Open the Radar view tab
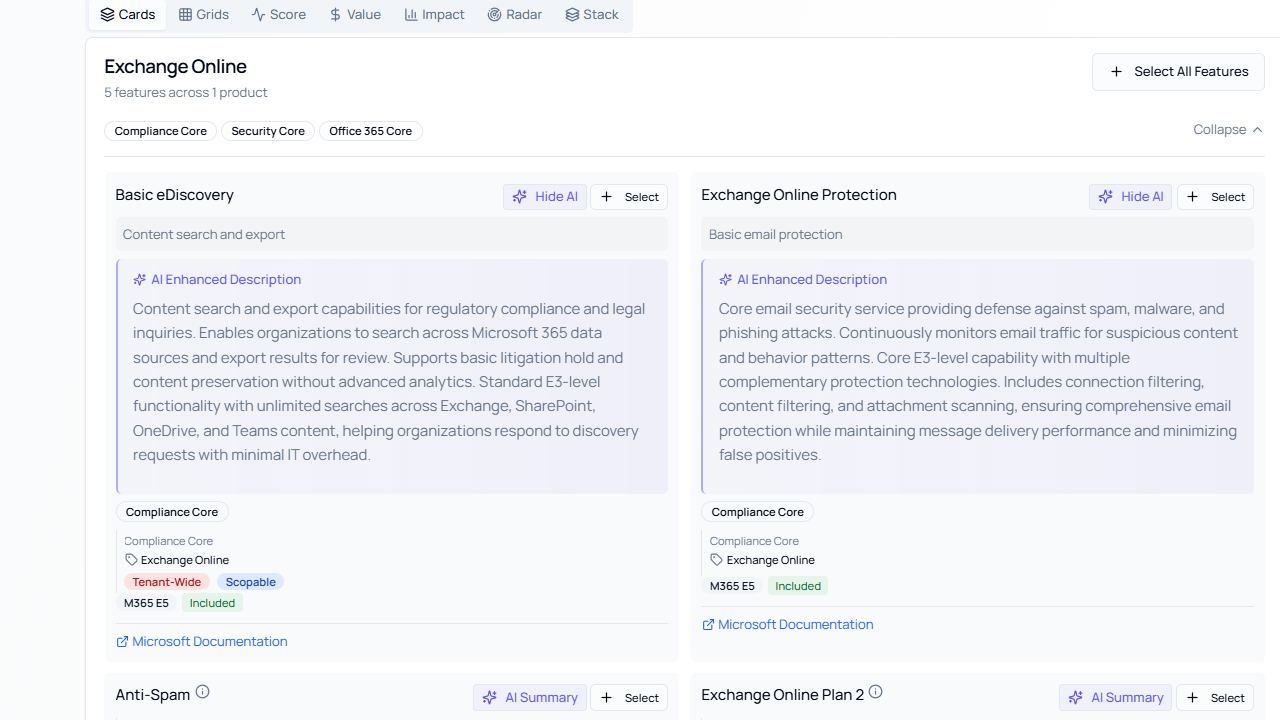This screenshot has width=1280, height=720. pos(515,14)
